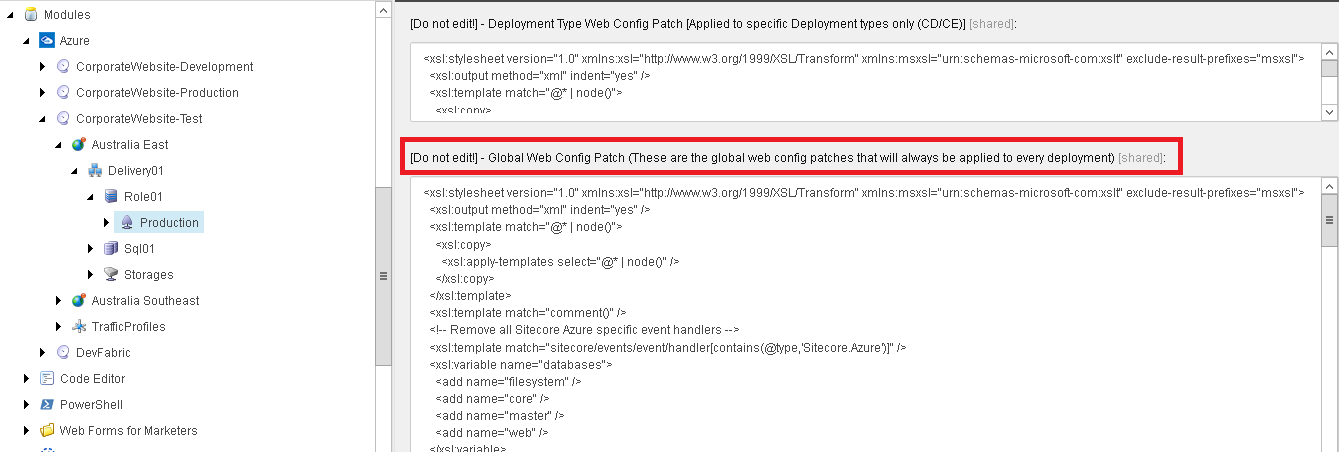The width and height of the screenshot is (1339, 452).
Task: Click the CorporateWebsite-Production icon
Action: [63, 93]
